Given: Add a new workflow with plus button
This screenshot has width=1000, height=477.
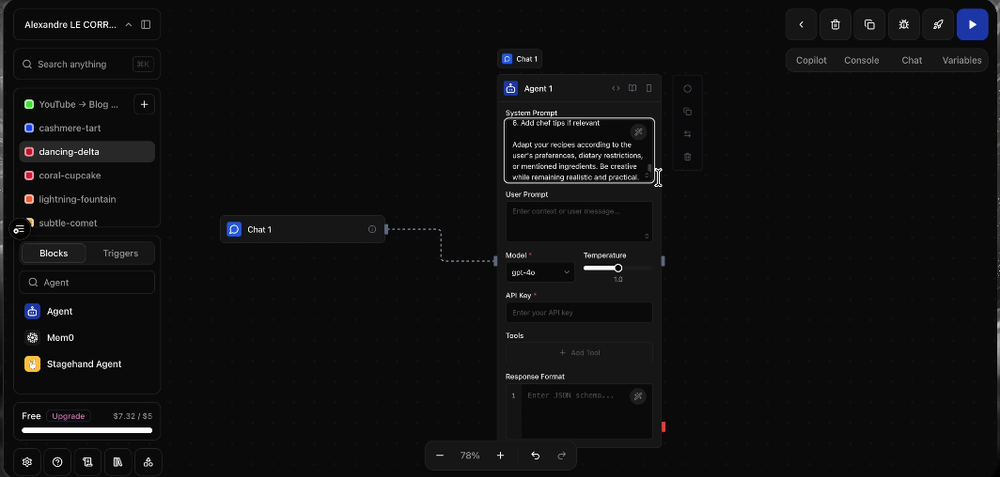Looking at the screenshot, I should point(144,105).
